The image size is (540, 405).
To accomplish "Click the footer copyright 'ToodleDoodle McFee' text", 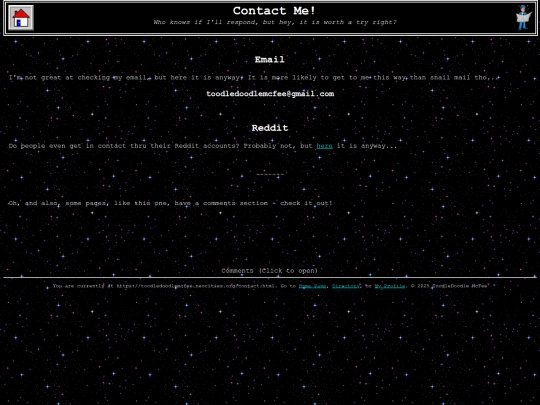I will pyautogui.click(x=460, y=286).
